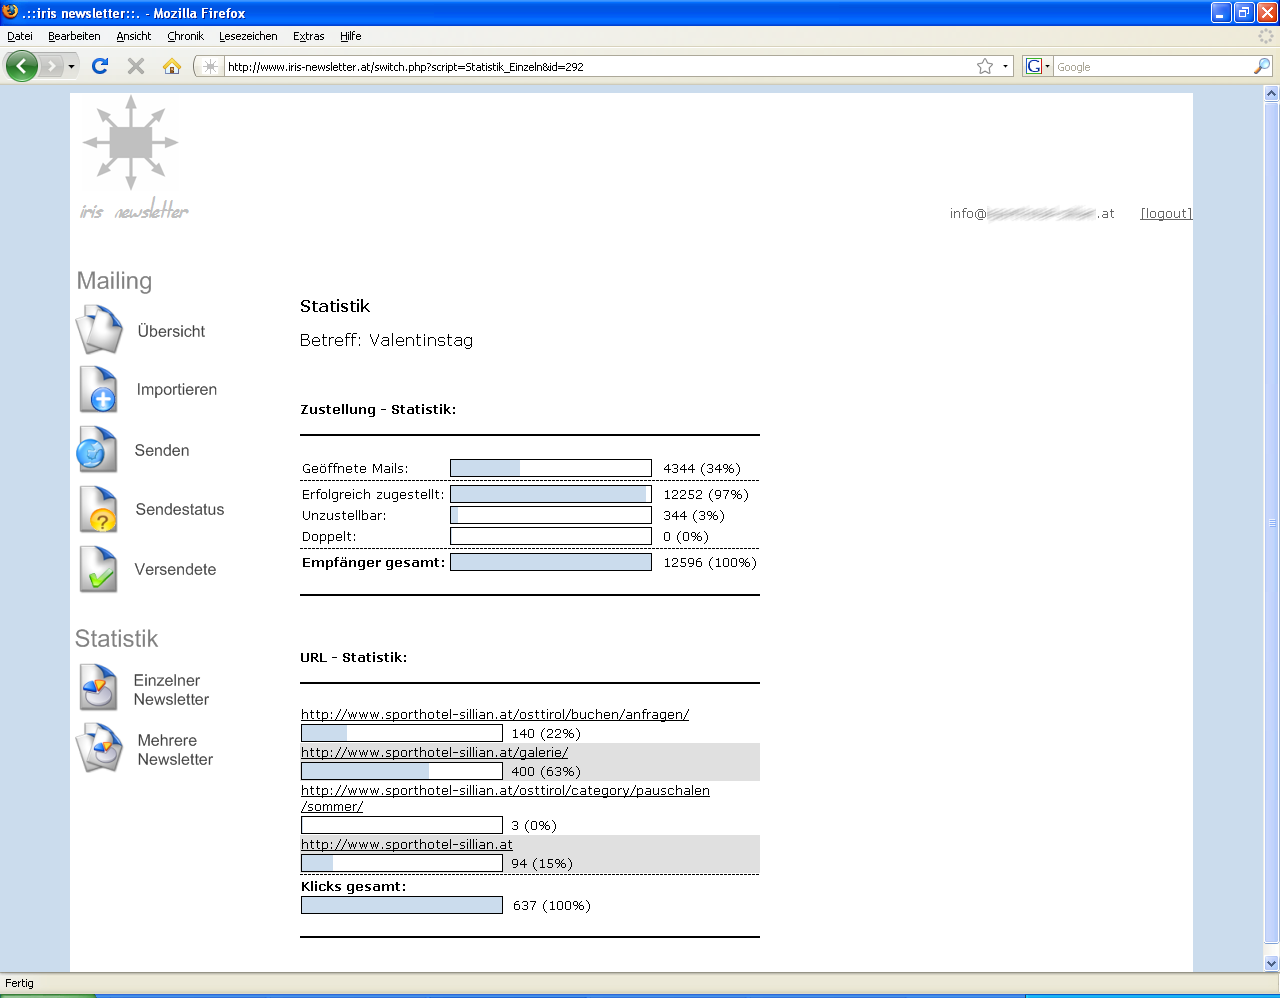Screen dimensions: 1280x998
Task: Click the Sendestatus question mark icon
Action: pyautogui.click(x=99, y=510)
